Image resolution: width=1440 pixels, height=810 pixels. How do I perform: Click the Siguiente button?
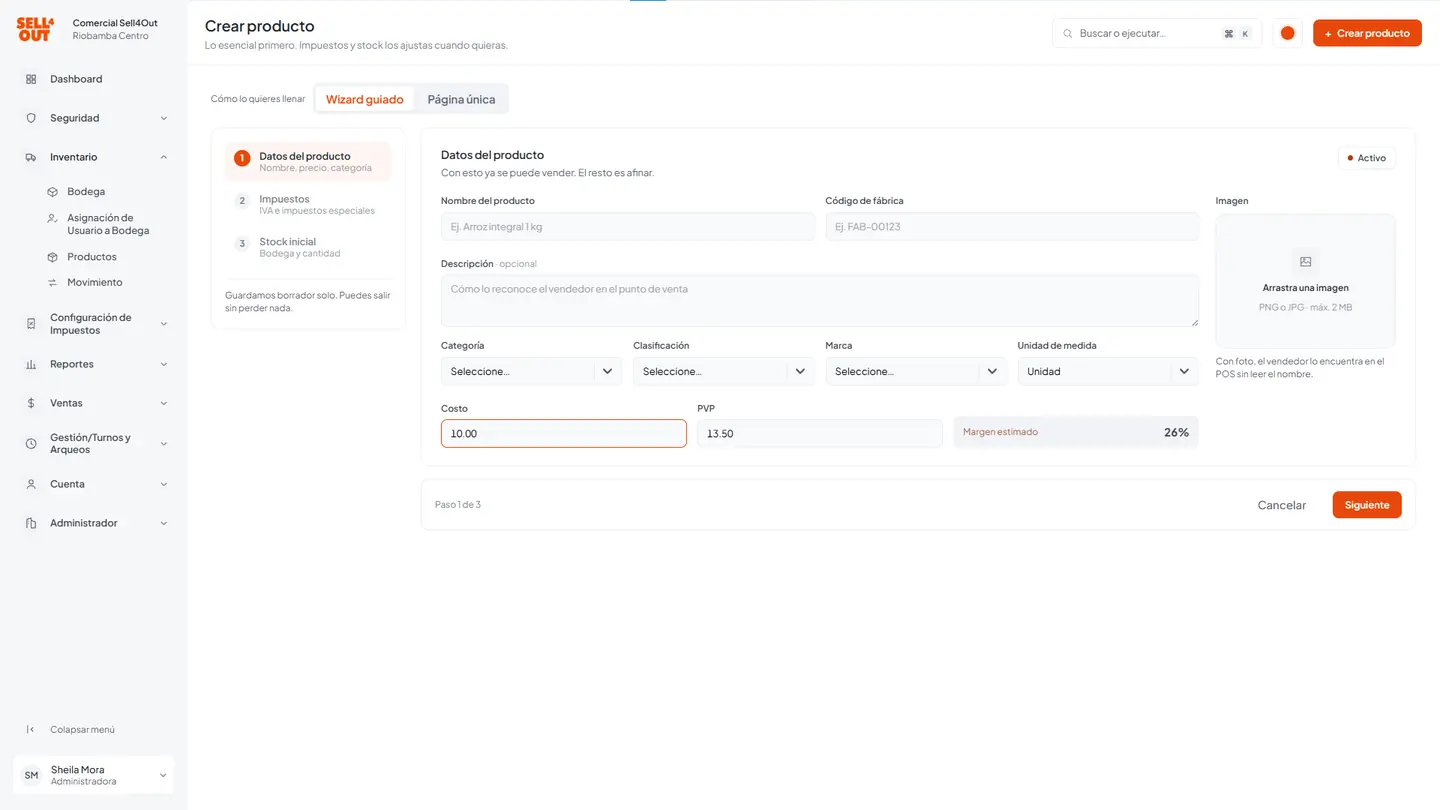(x=1367, y=505)
